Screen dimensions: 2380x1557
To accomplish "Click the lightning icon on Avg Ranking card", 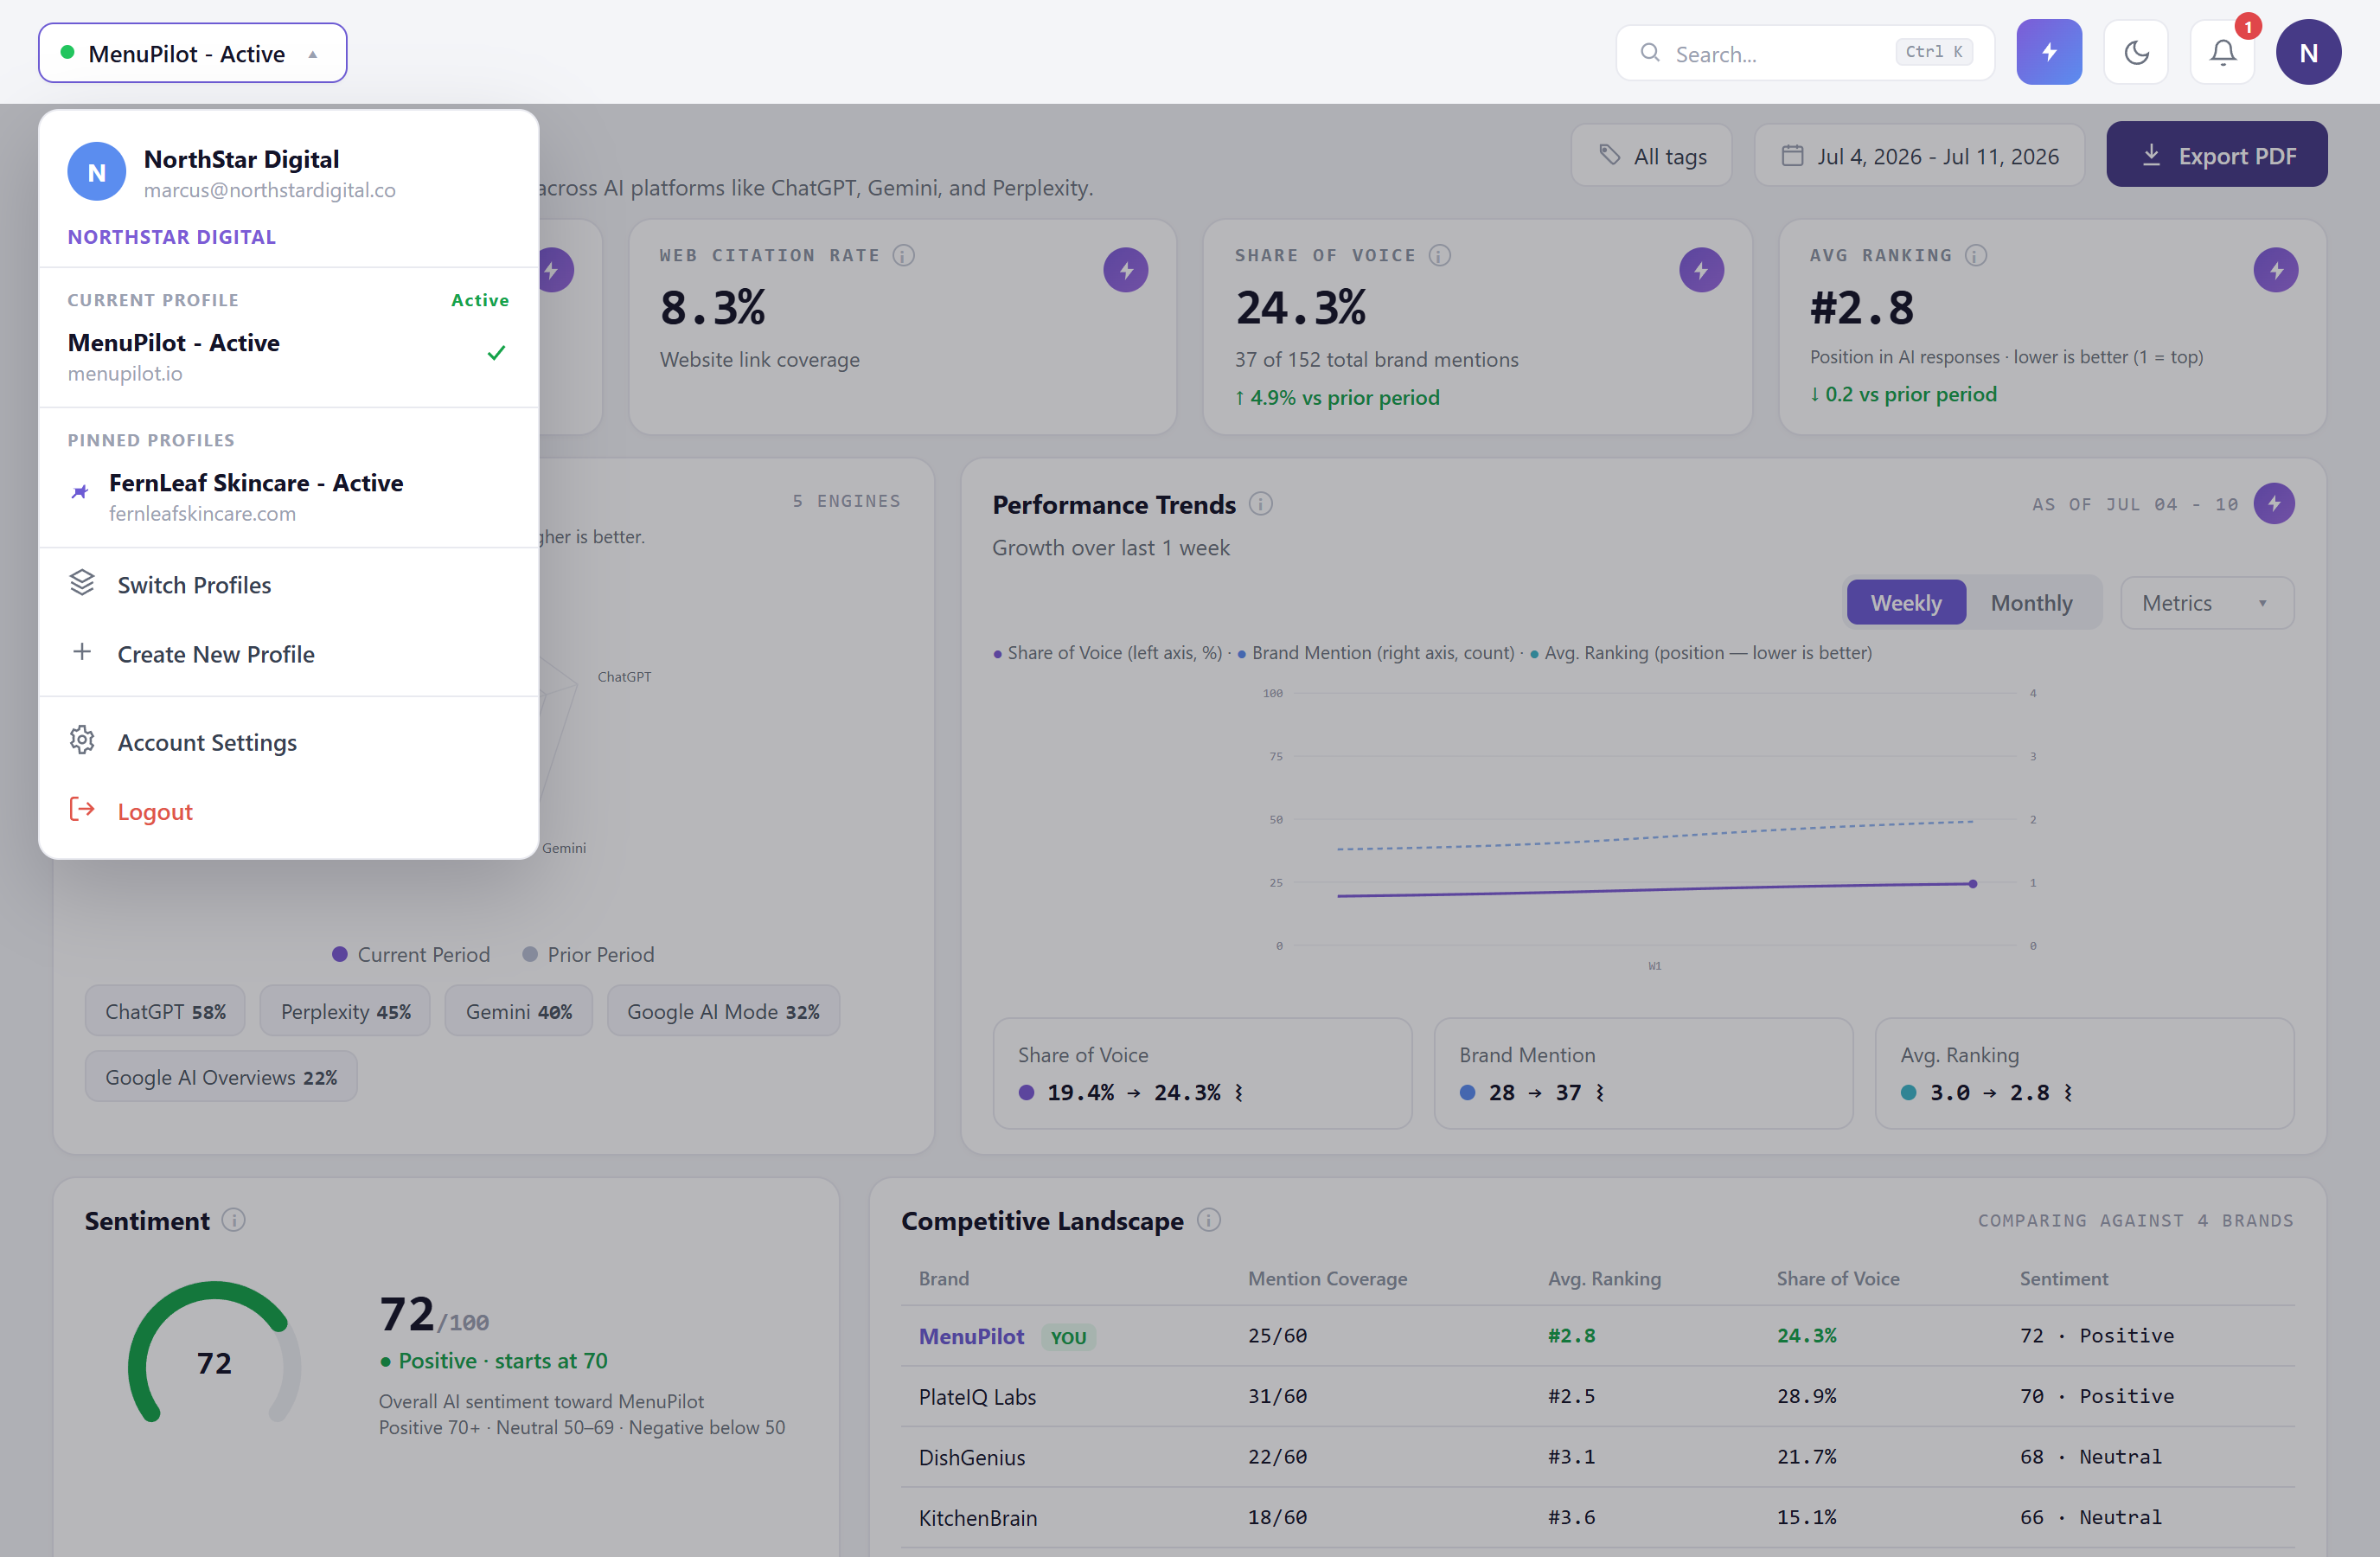I will (2275, 270).
